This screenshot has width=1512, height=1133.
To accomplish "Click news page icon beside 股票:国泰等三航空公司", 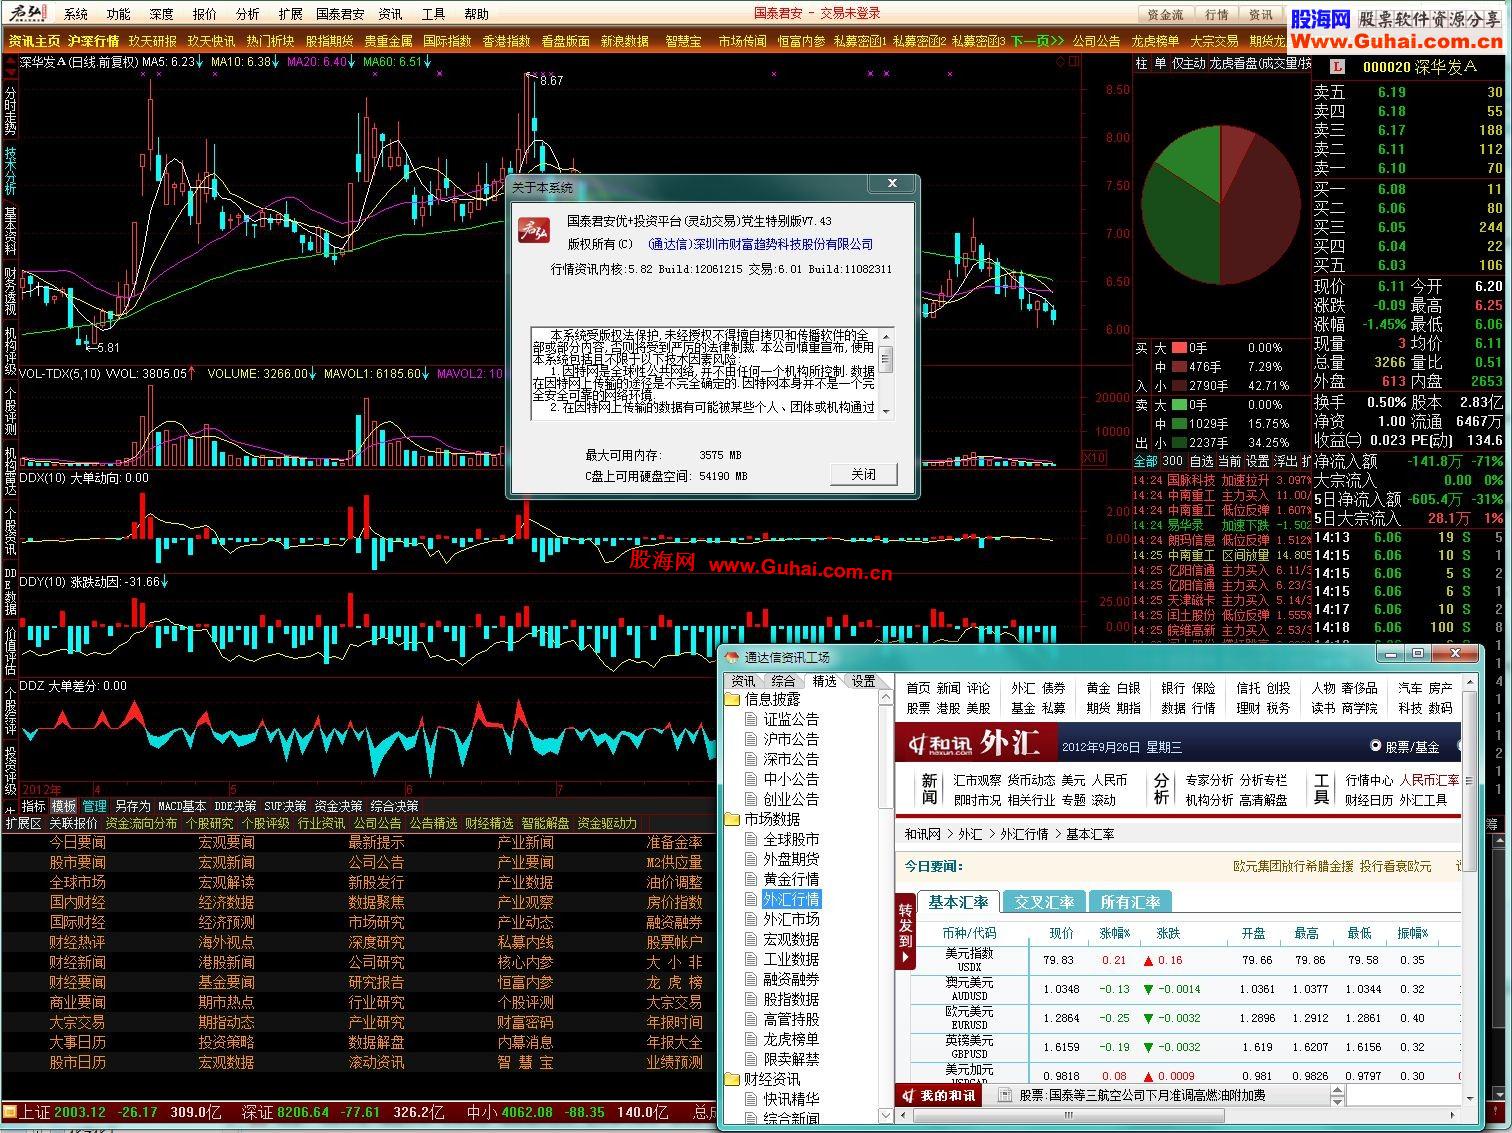I will pyautogui.click(x=1006, y=1095).
